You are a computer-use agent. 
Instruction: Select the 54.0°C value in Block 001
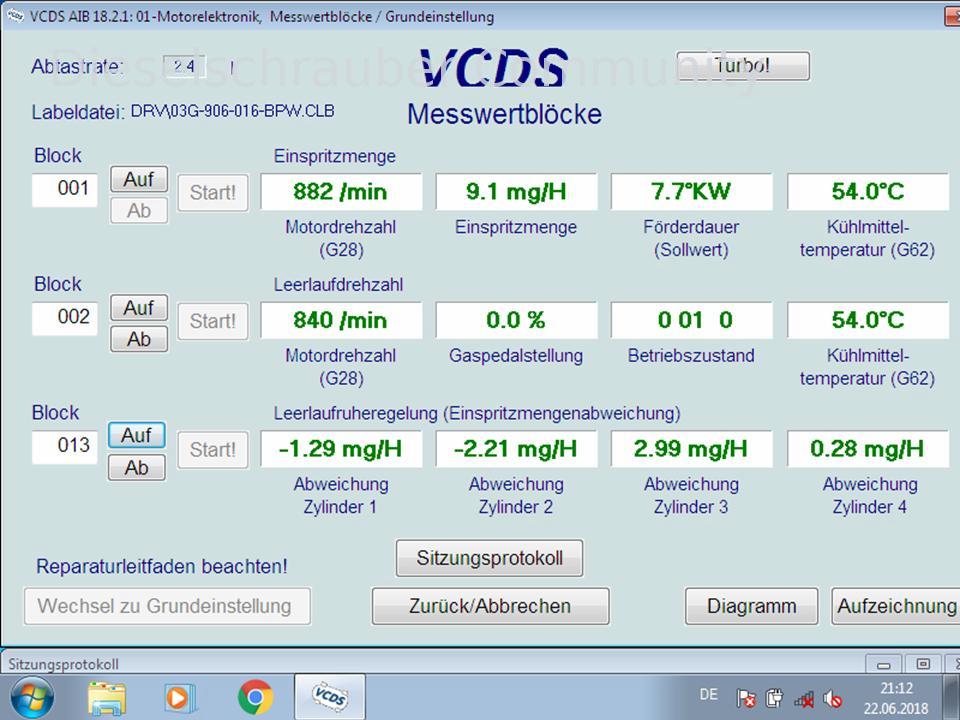click(868, 192)
